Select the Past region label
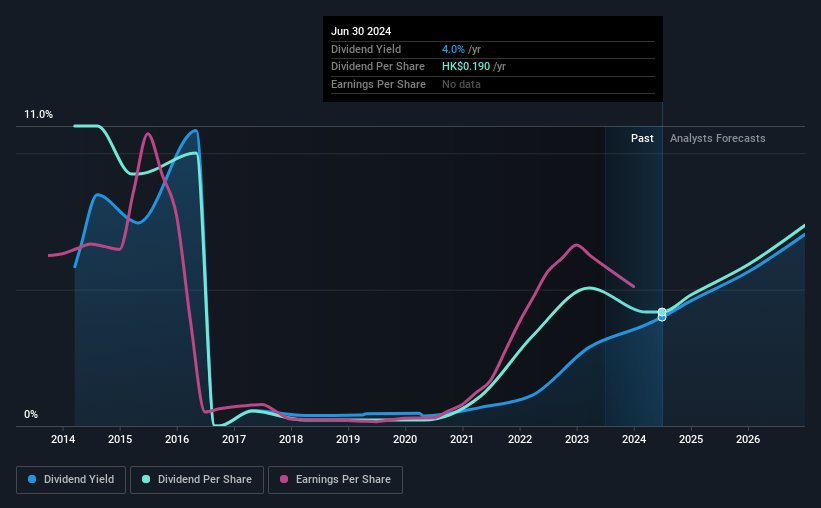Viewport: 821px width, 508px height. coord(642,138)
